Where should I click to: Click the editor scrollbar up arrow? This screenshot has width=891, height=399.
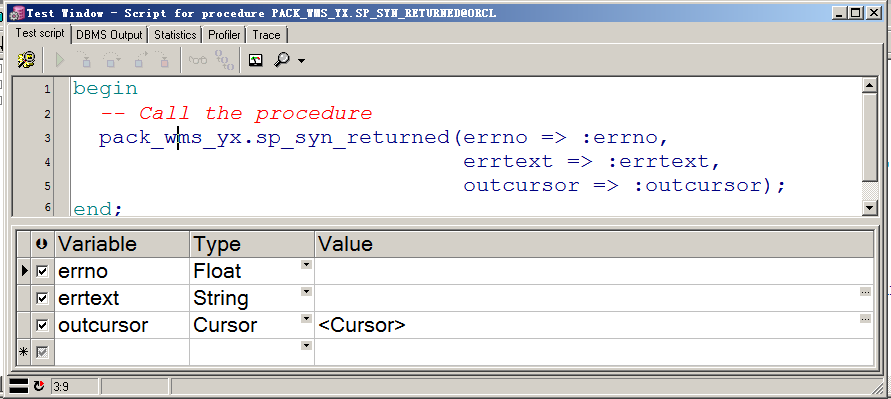[869, 86]
